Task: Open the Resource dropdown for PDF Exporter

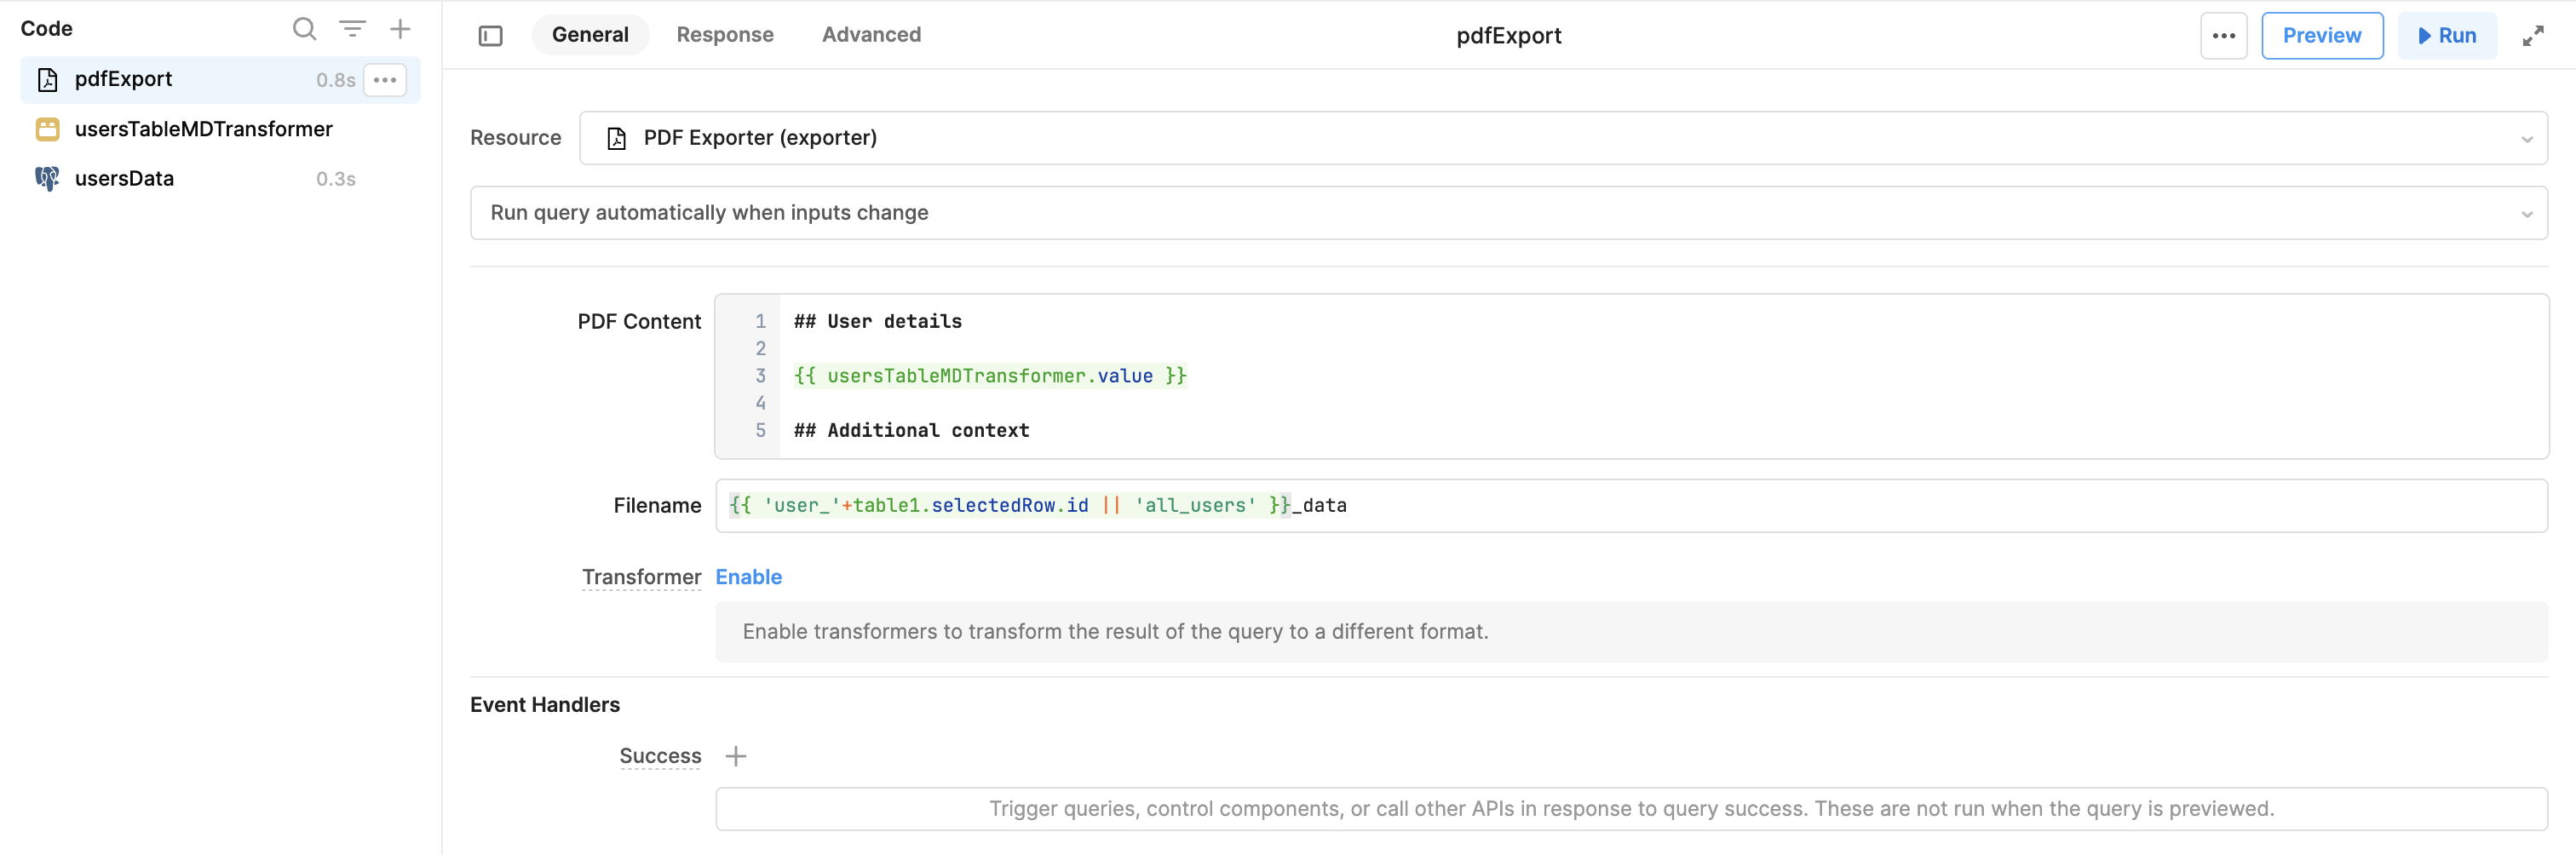Action: point(1562,138)
